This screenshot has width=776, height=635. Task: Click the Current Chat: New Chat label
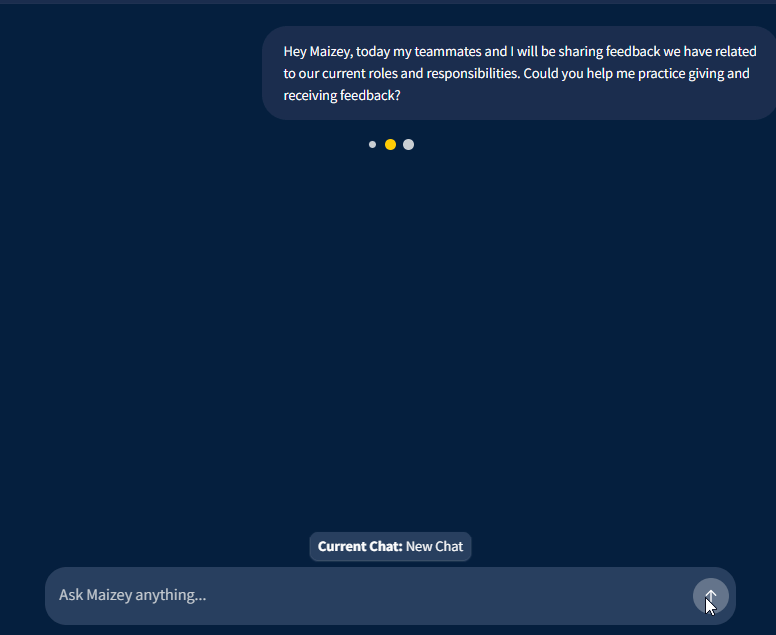(x=390, y=546)
